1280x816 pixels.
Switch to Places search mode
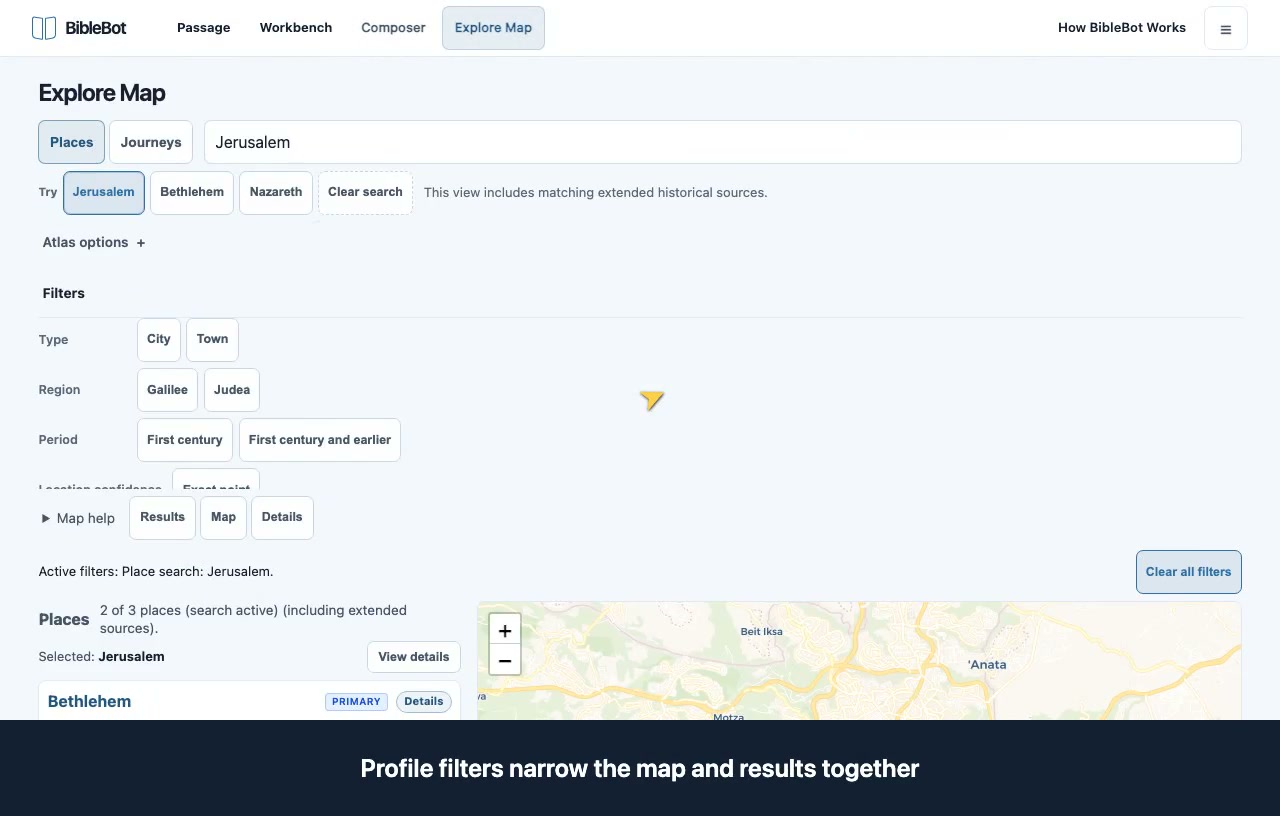click(x=72, y=142)
